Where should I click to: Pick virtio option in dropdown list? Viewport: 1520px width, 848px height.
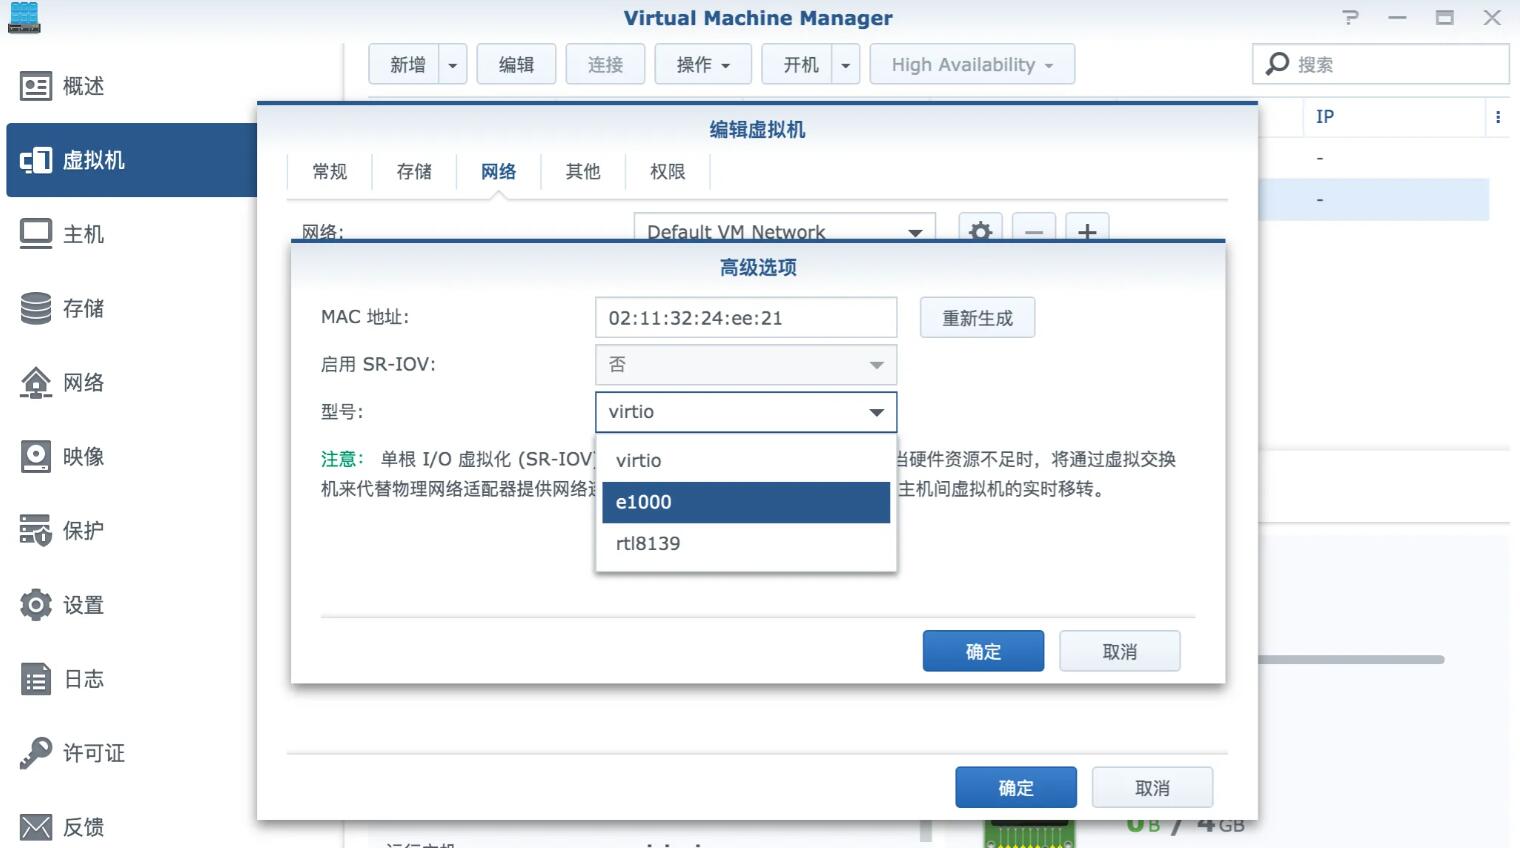coord(745,461)
